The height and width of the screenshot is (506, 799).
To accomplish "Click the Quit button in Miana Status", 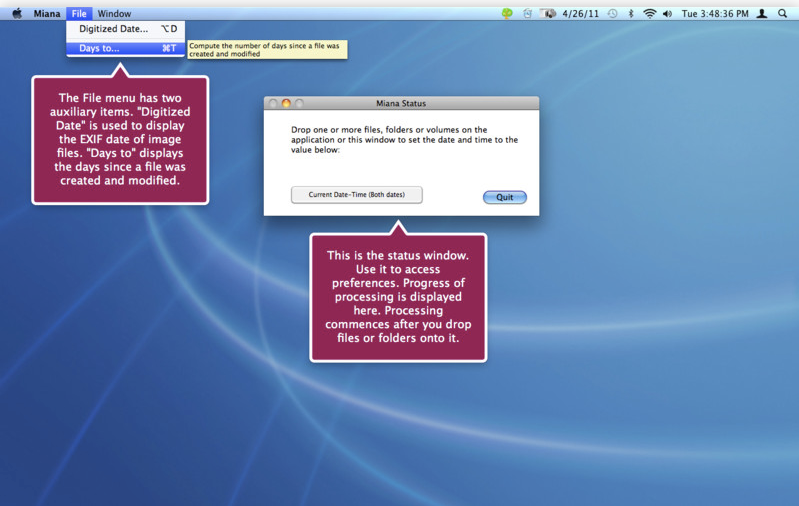I will pos(504,197).
